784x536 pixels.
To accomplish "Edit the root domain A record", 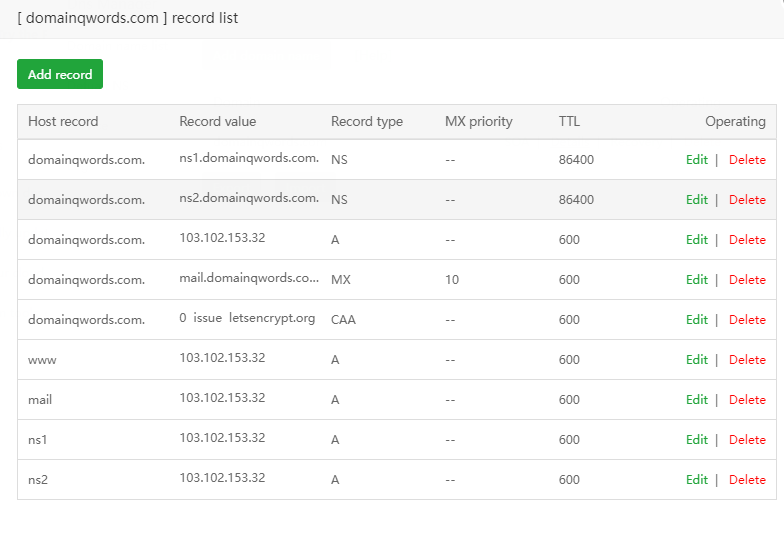I will 696,240.
